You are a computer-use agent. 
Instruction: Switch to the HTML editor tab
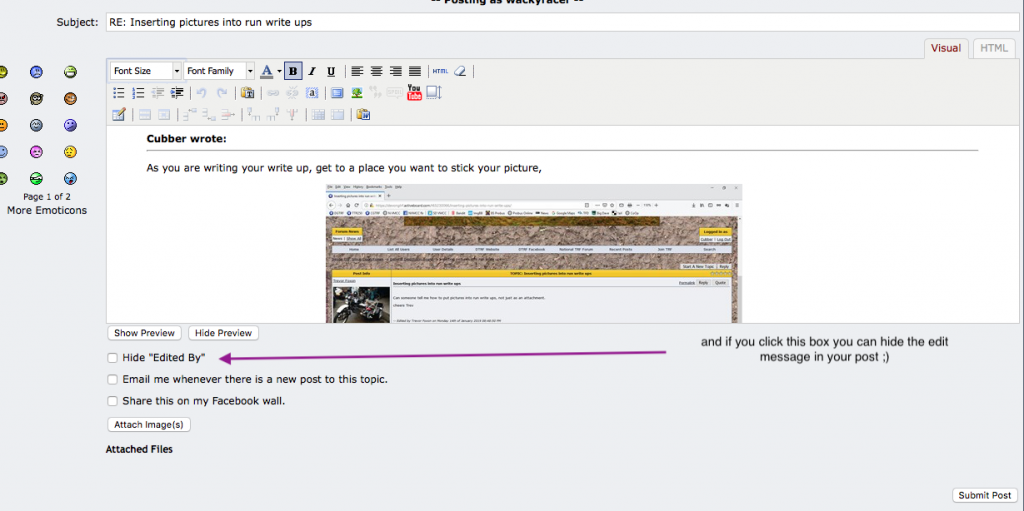tap(993, 48)
